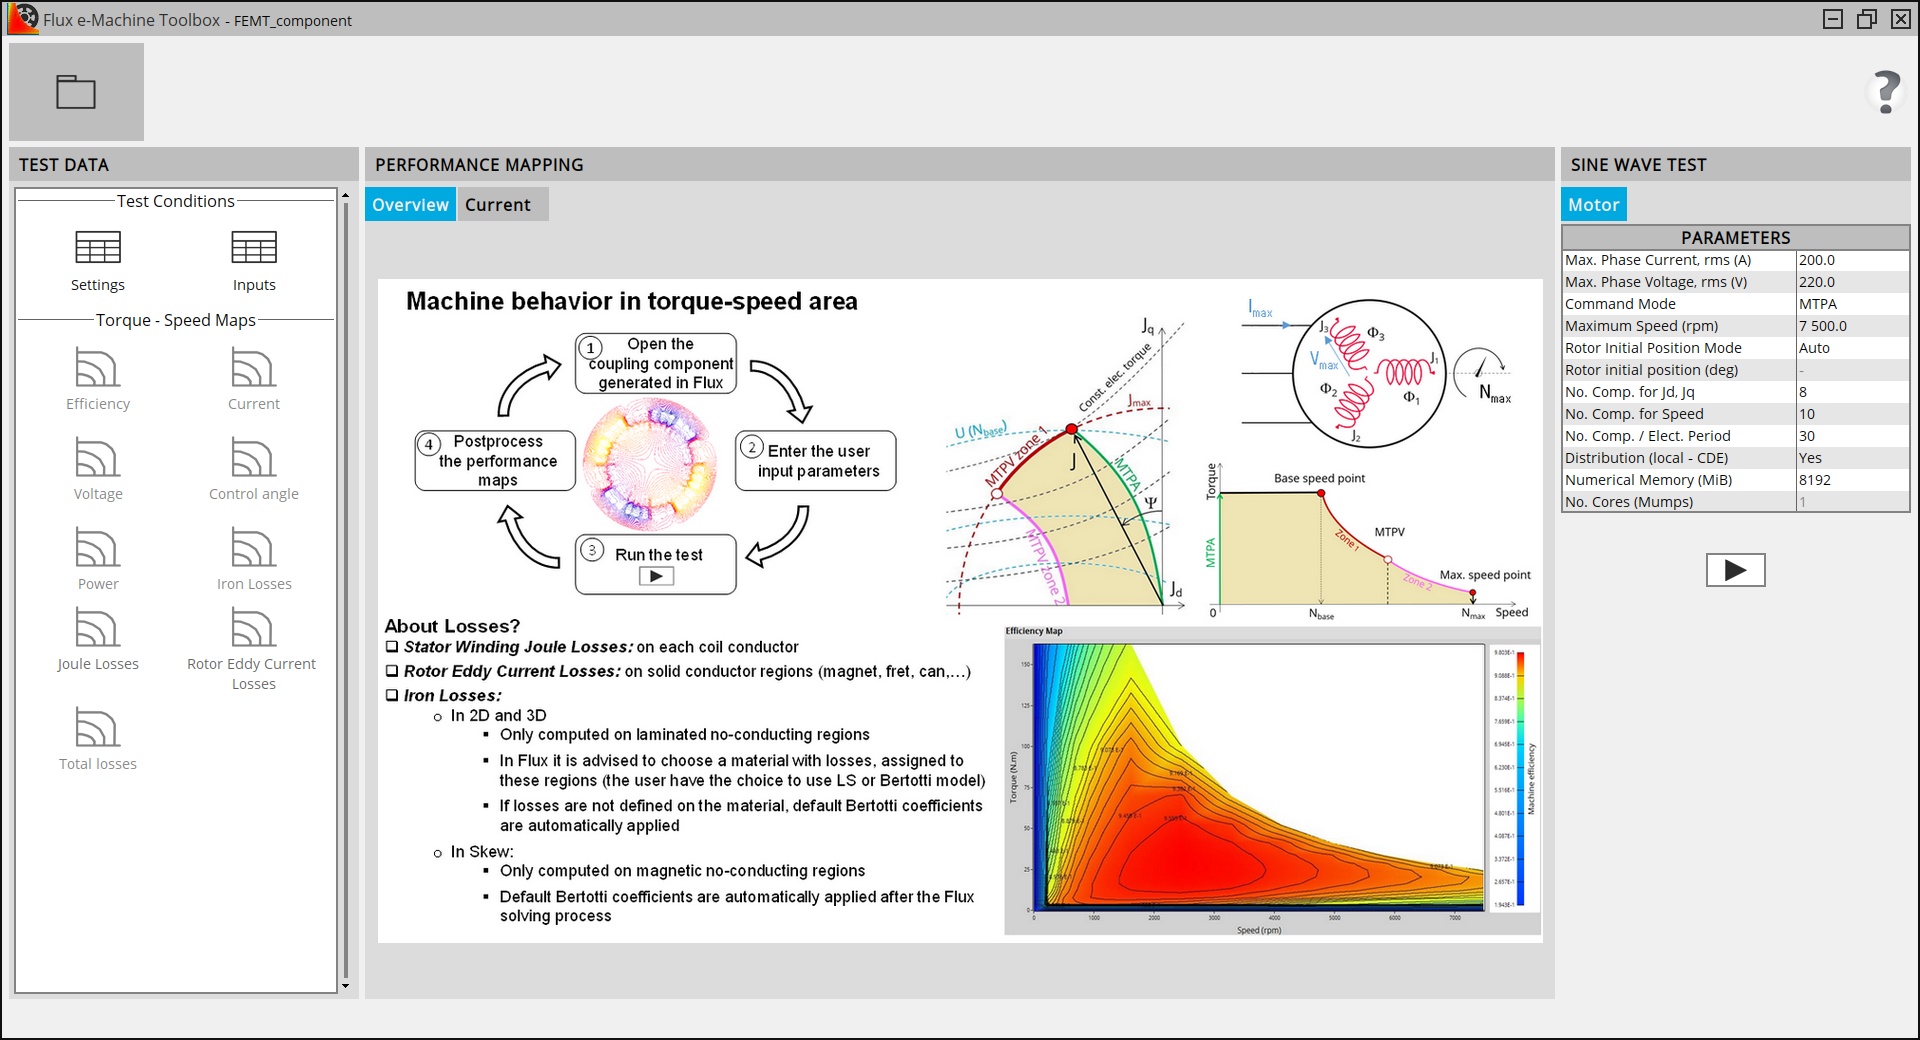
Task: Run the test with the play button
Action: pyautogui.click(x=1735, y=570)
